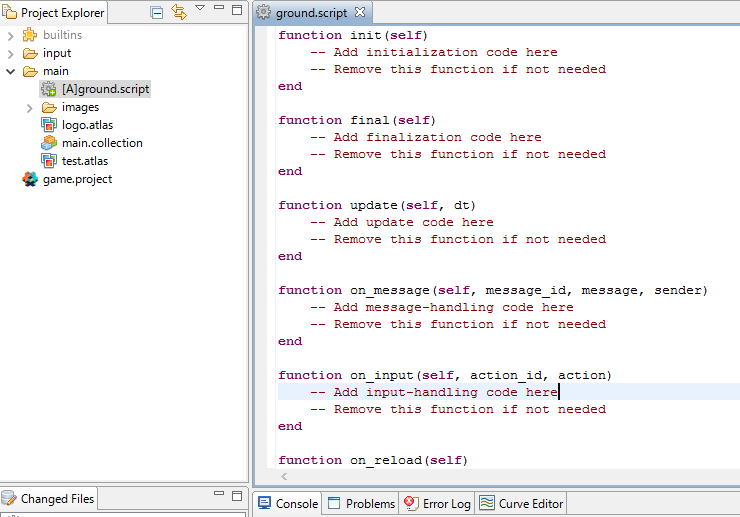Click the Problems tab icon
Image resolution: width=740 pixels, height=517 pixels.
click(334, 503)
